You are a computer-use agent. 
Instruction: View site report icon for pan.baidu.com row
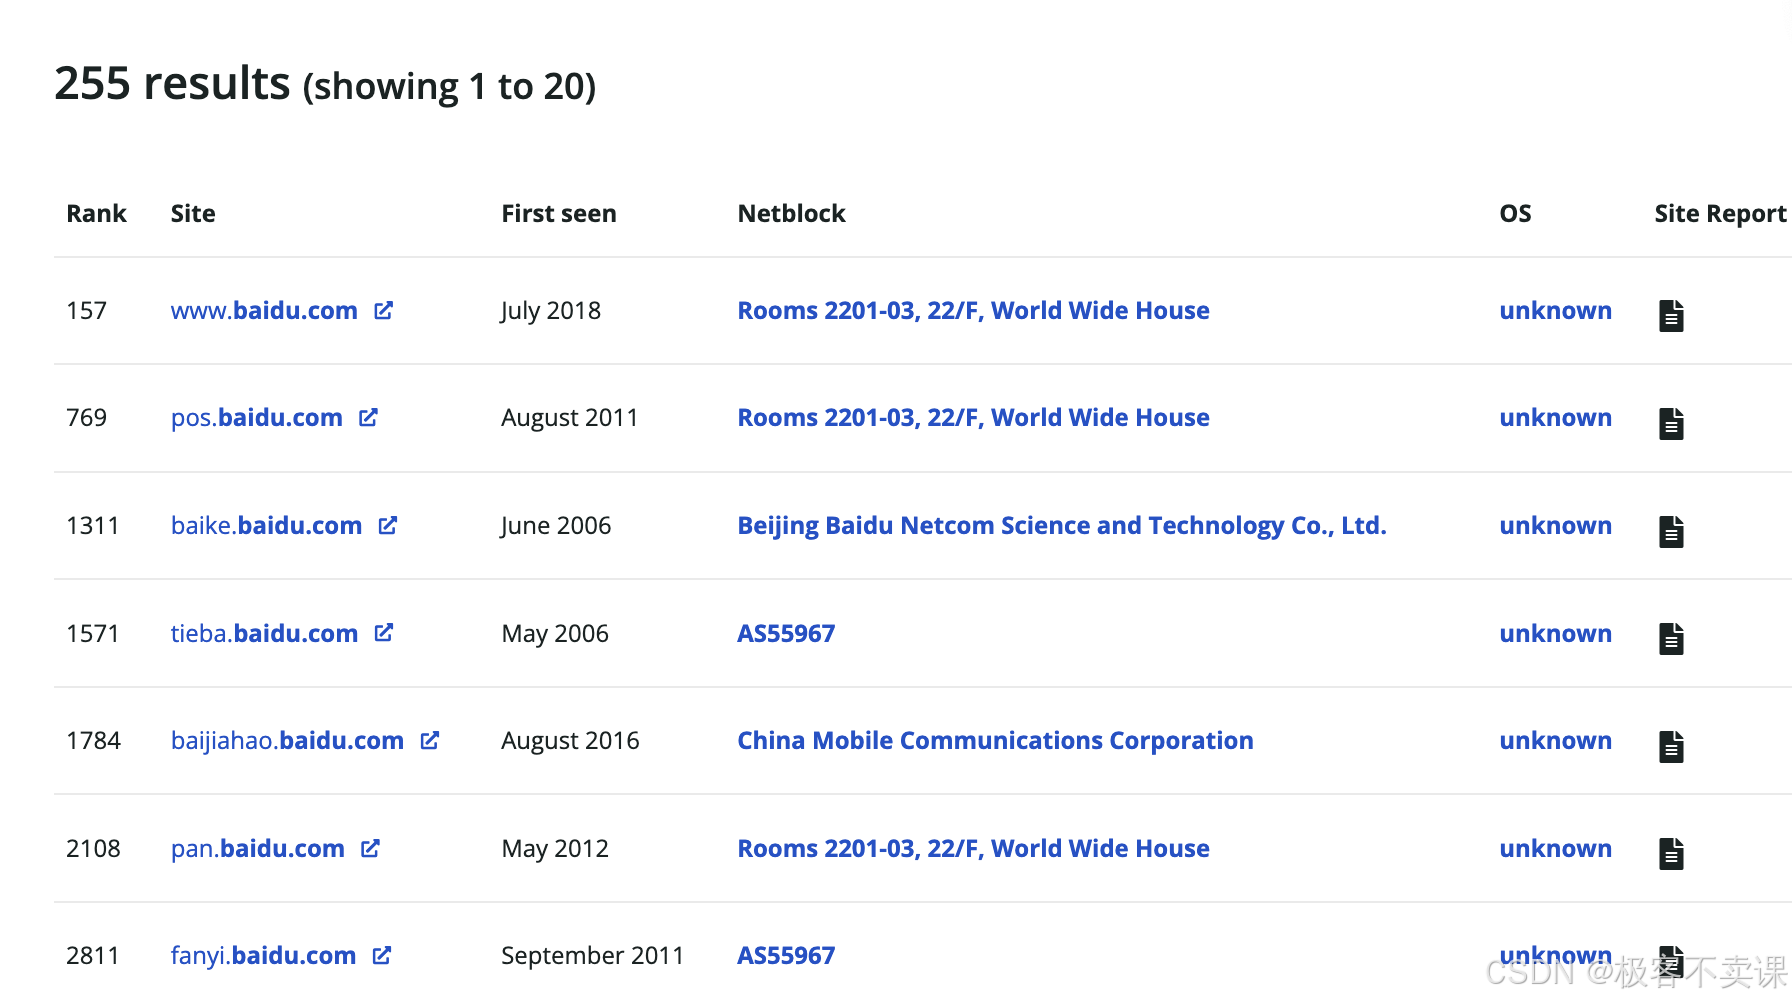click(x=1671, y=853)
